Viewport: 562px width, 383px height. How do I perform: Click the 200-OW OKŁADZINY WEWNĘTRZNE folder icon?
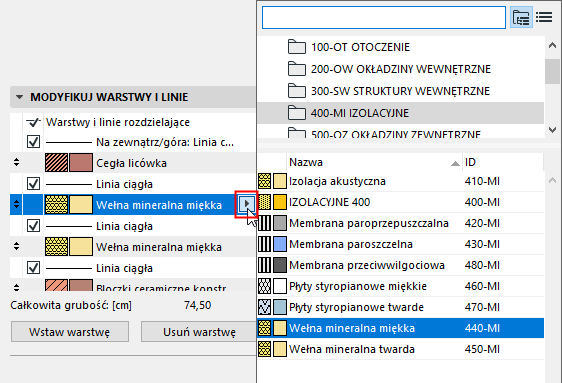(297, 69)
